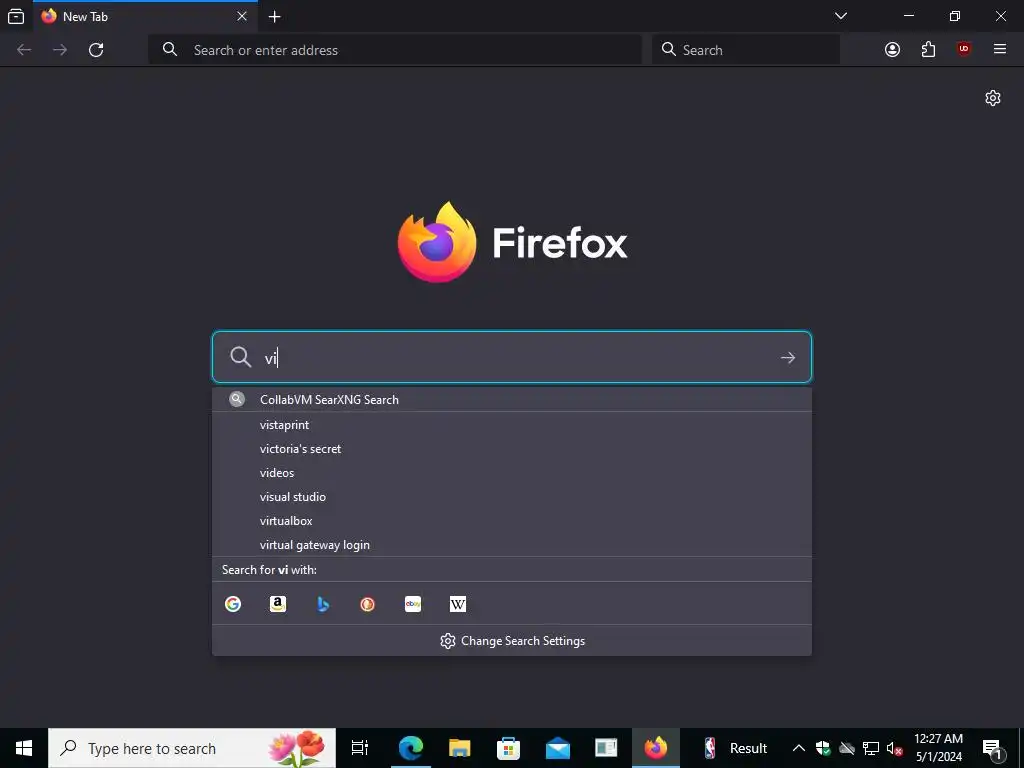The width and height of the screenshot is (1024, 768).
Task: Open the Firefox account icon
Action: point(892,50)
